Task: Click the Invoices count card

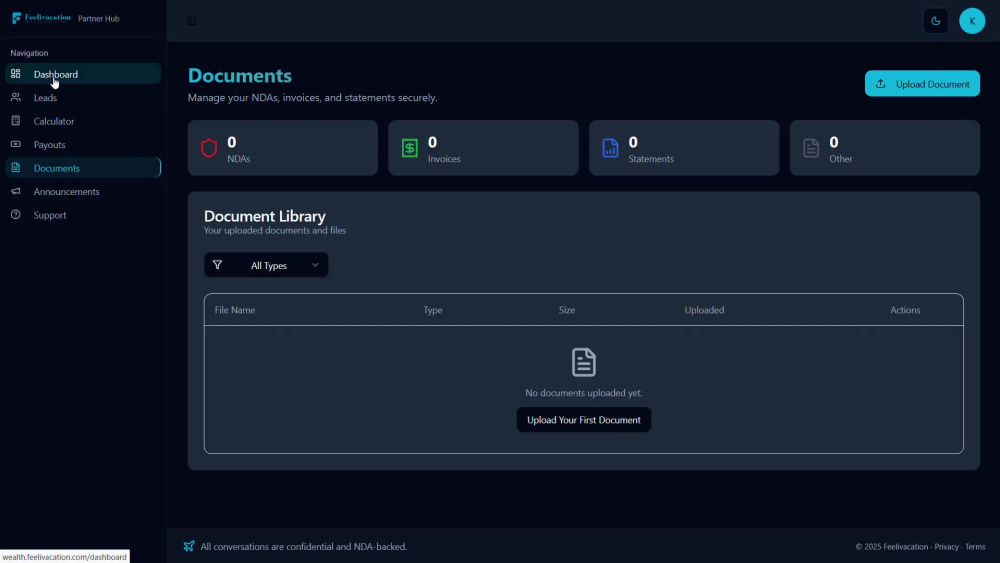Action: 483,148
